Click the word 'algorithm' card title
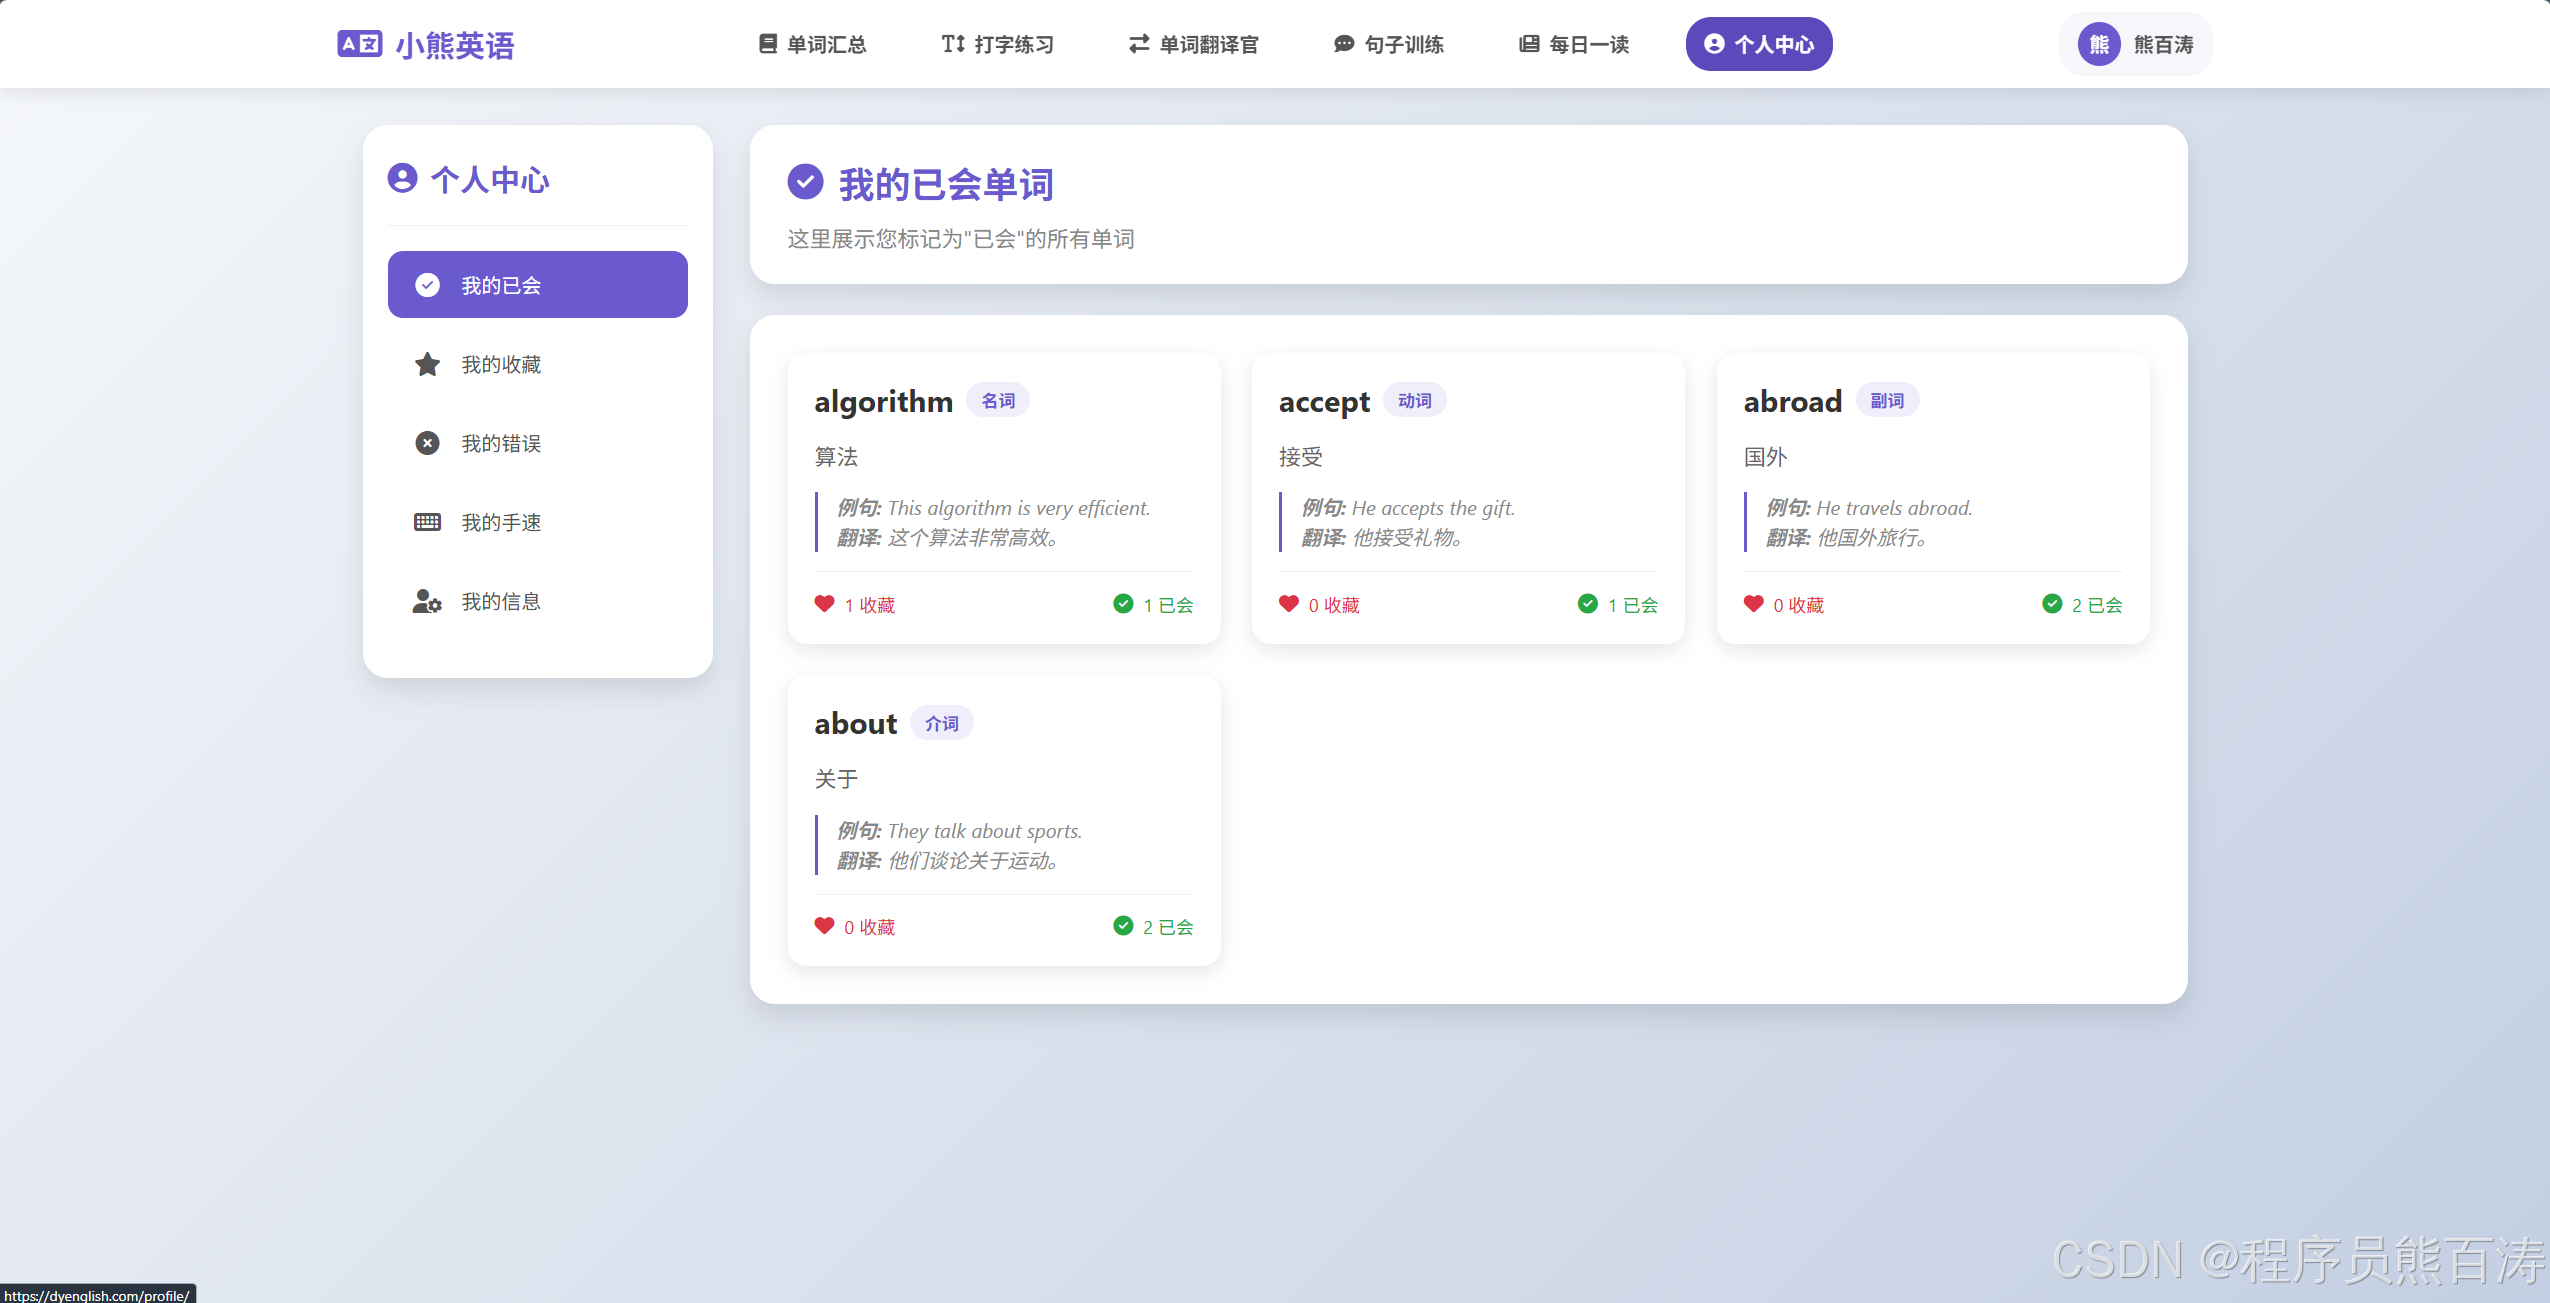2550x1303 pixels. [884, 402]
